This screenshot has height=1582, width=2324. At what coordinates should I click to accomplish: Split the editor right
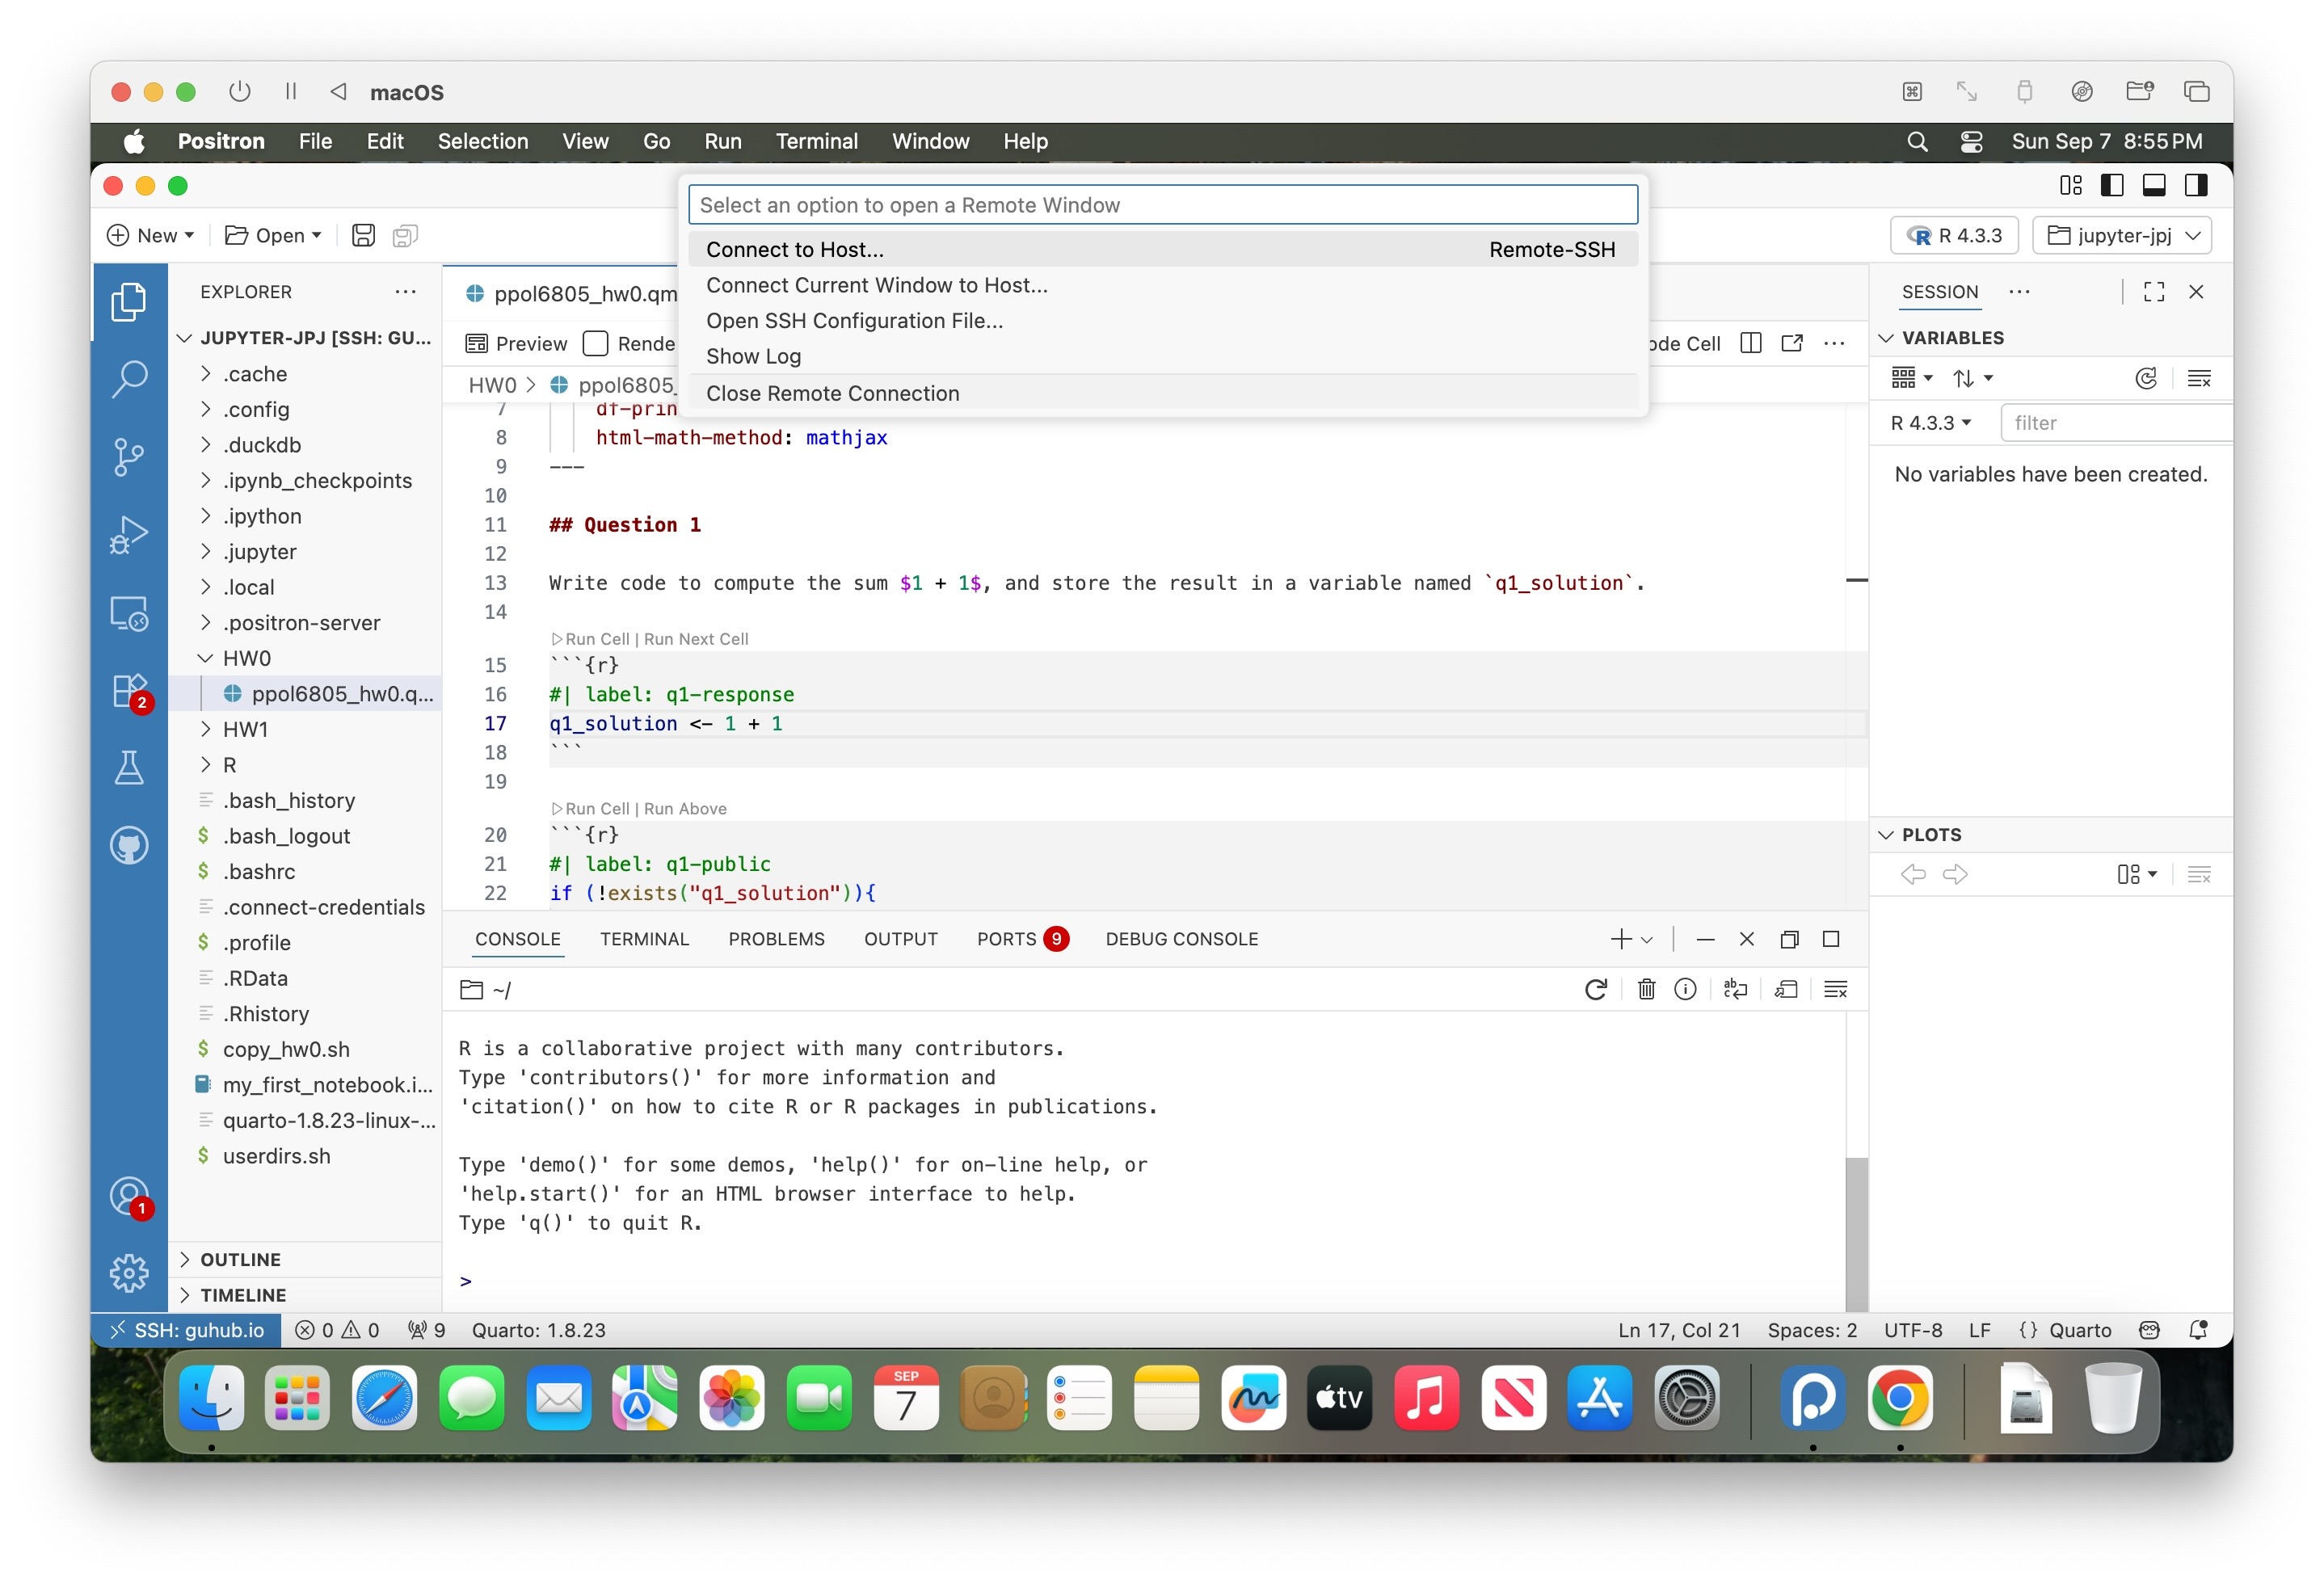click(x=1750, y=343)
